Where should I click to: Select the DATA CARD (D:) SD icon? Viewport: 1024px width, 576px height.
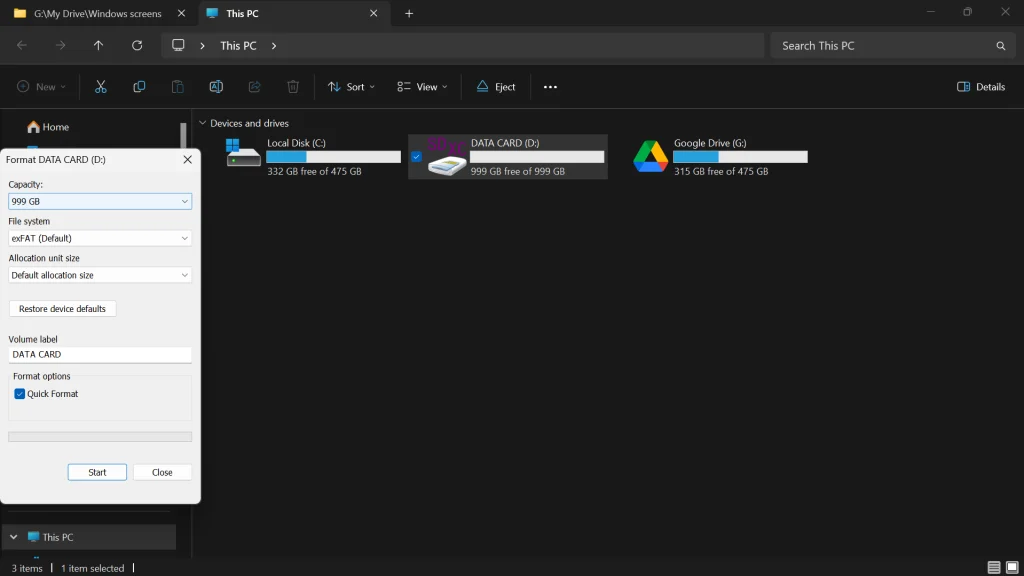click(x=447, y=157)
